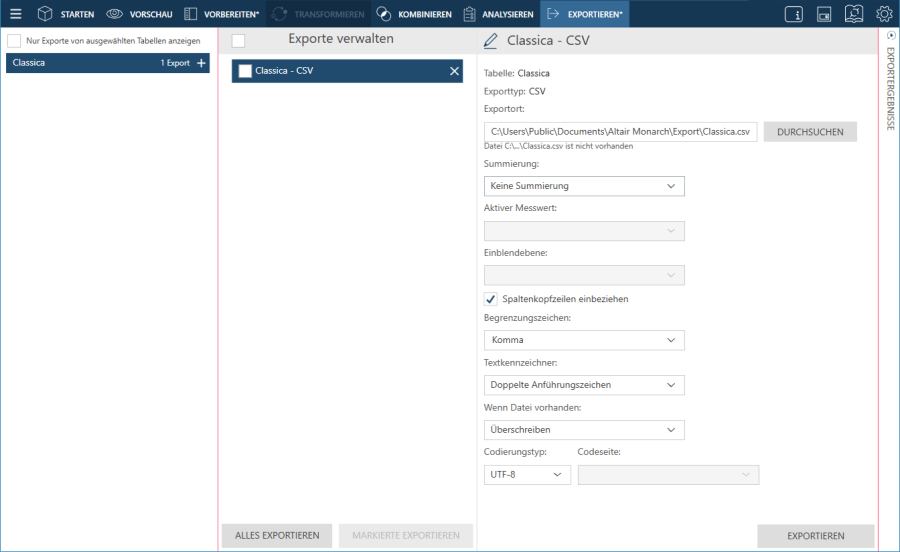
Task: Open the Summierung dropdown
Action: (x=584, y=186)
